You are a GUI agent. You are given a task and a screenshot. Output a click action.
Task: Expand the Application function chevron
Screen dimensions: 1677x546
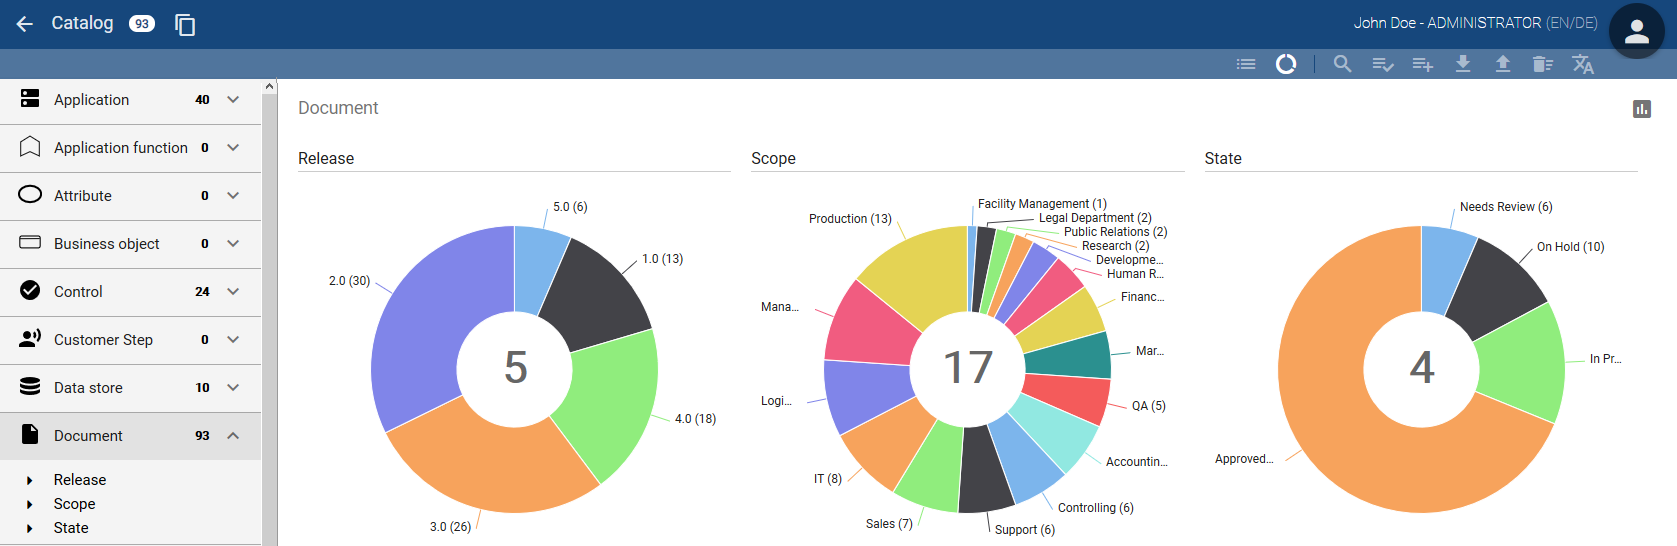(x=233, y=147)
